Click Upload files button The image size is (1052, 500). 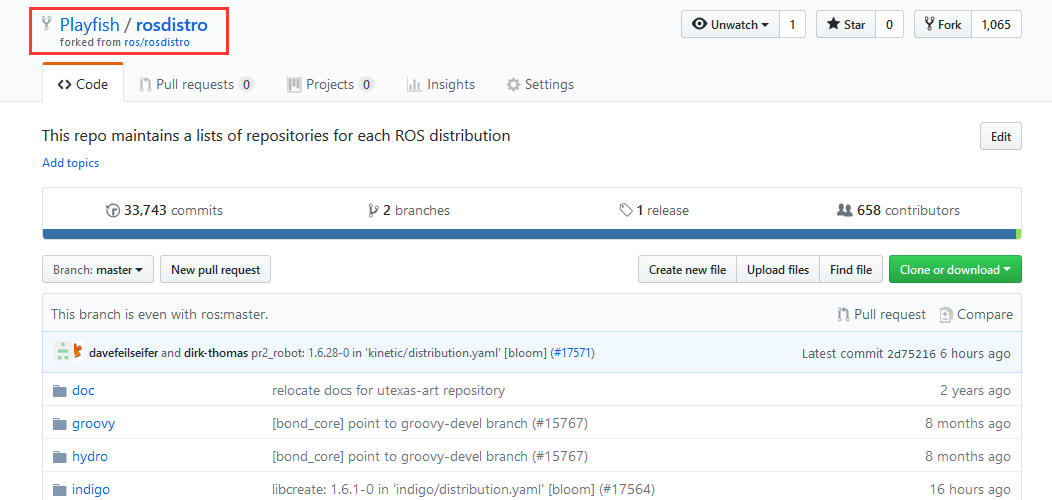tap(778, 270)
